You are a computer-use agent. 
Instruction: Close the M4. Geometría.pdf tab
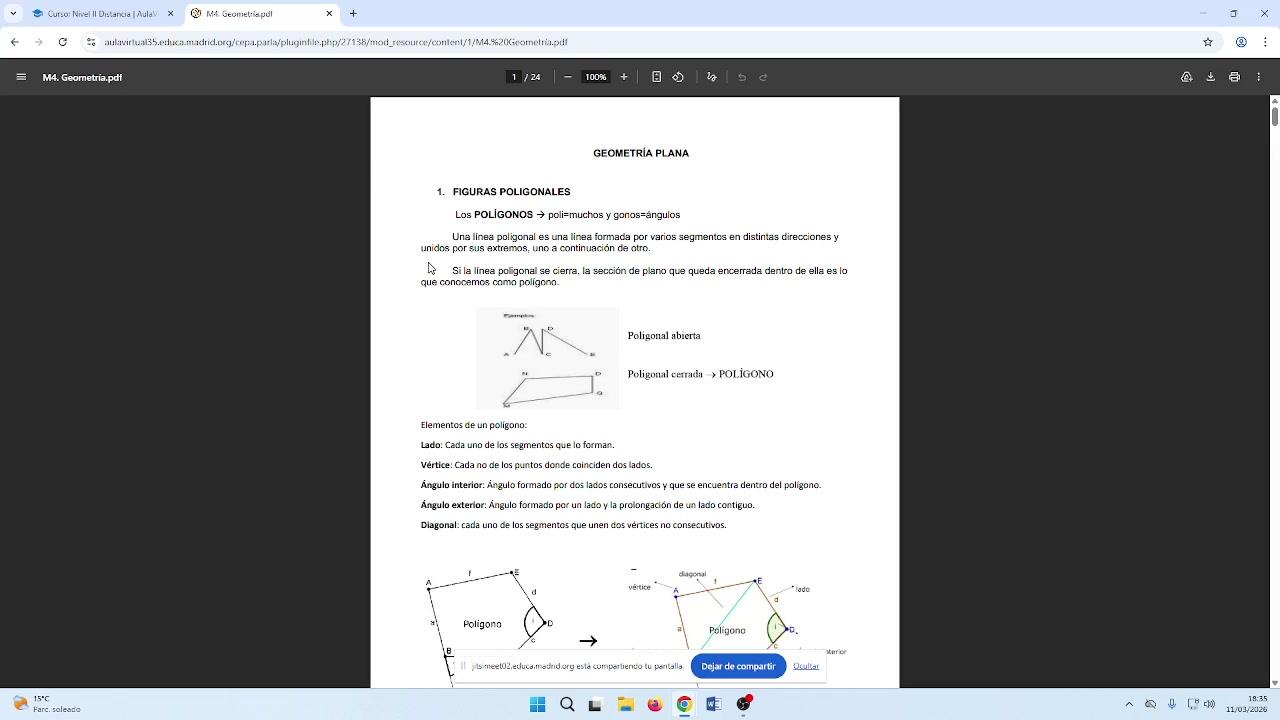(x=329, y=14)
